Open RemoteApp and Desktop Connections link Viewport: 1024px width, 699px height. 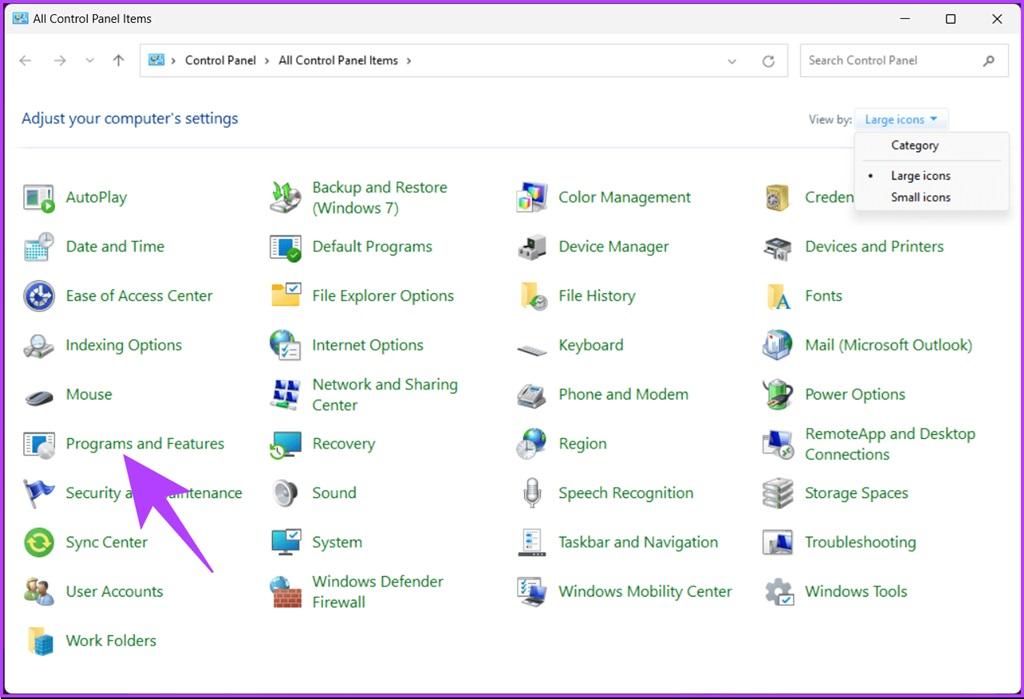coord(890,444)
